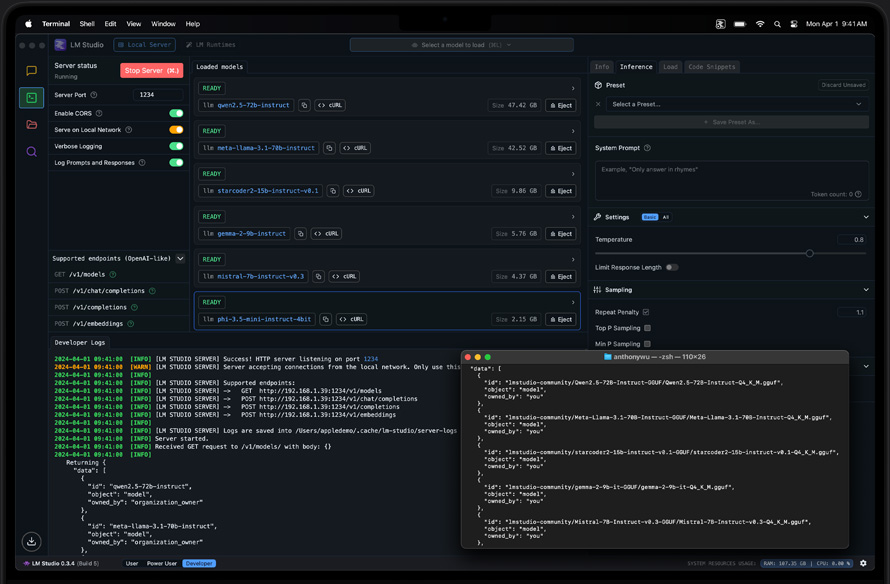Open the Select a Preset dropdown
The image size is (890, 584).
(740, 103)
